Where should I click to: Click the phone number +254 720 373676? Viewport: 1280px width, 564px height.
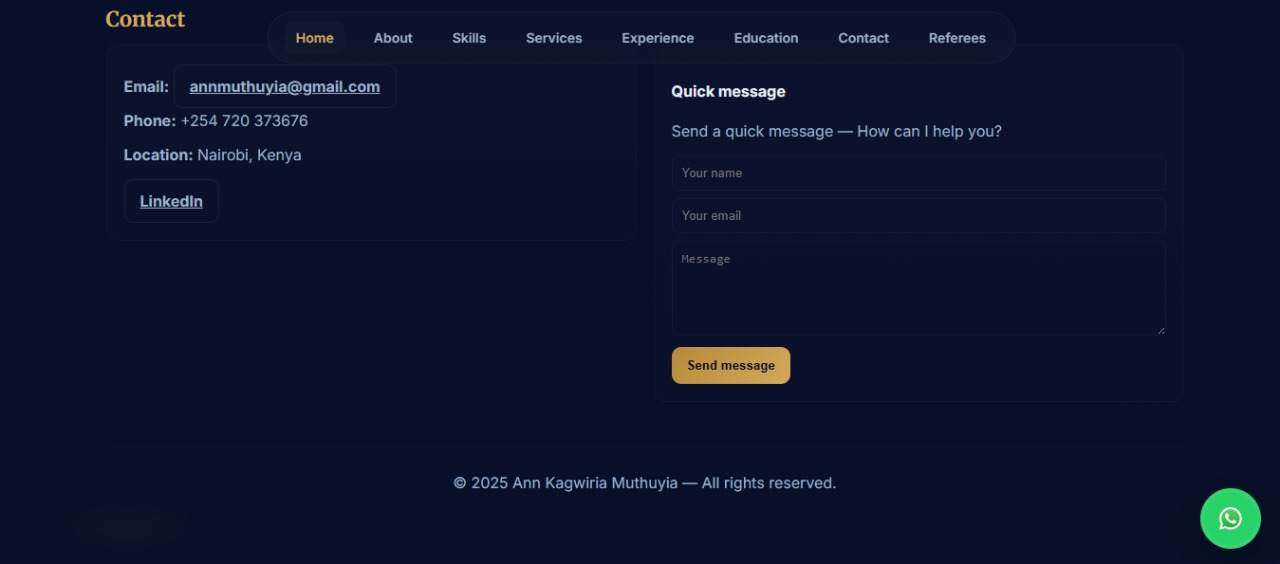click(244, 121)
